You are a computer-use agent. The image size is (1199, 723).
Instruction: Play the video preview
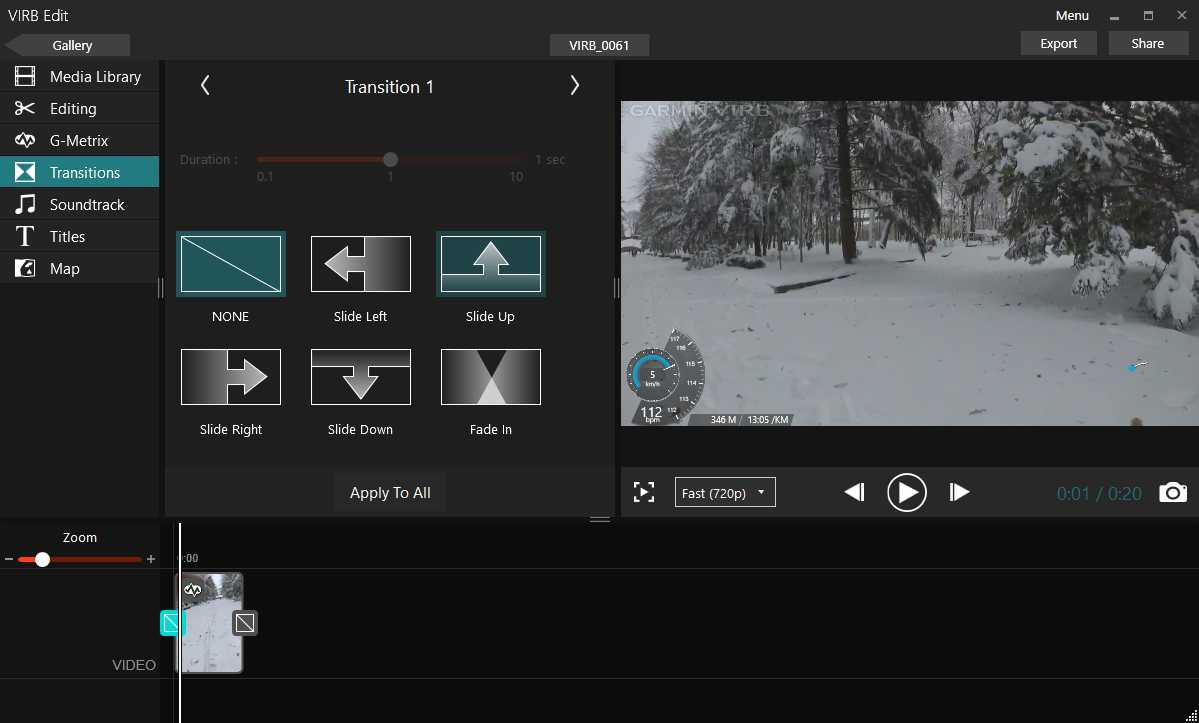pyautogui.click(x=906, y=492)
